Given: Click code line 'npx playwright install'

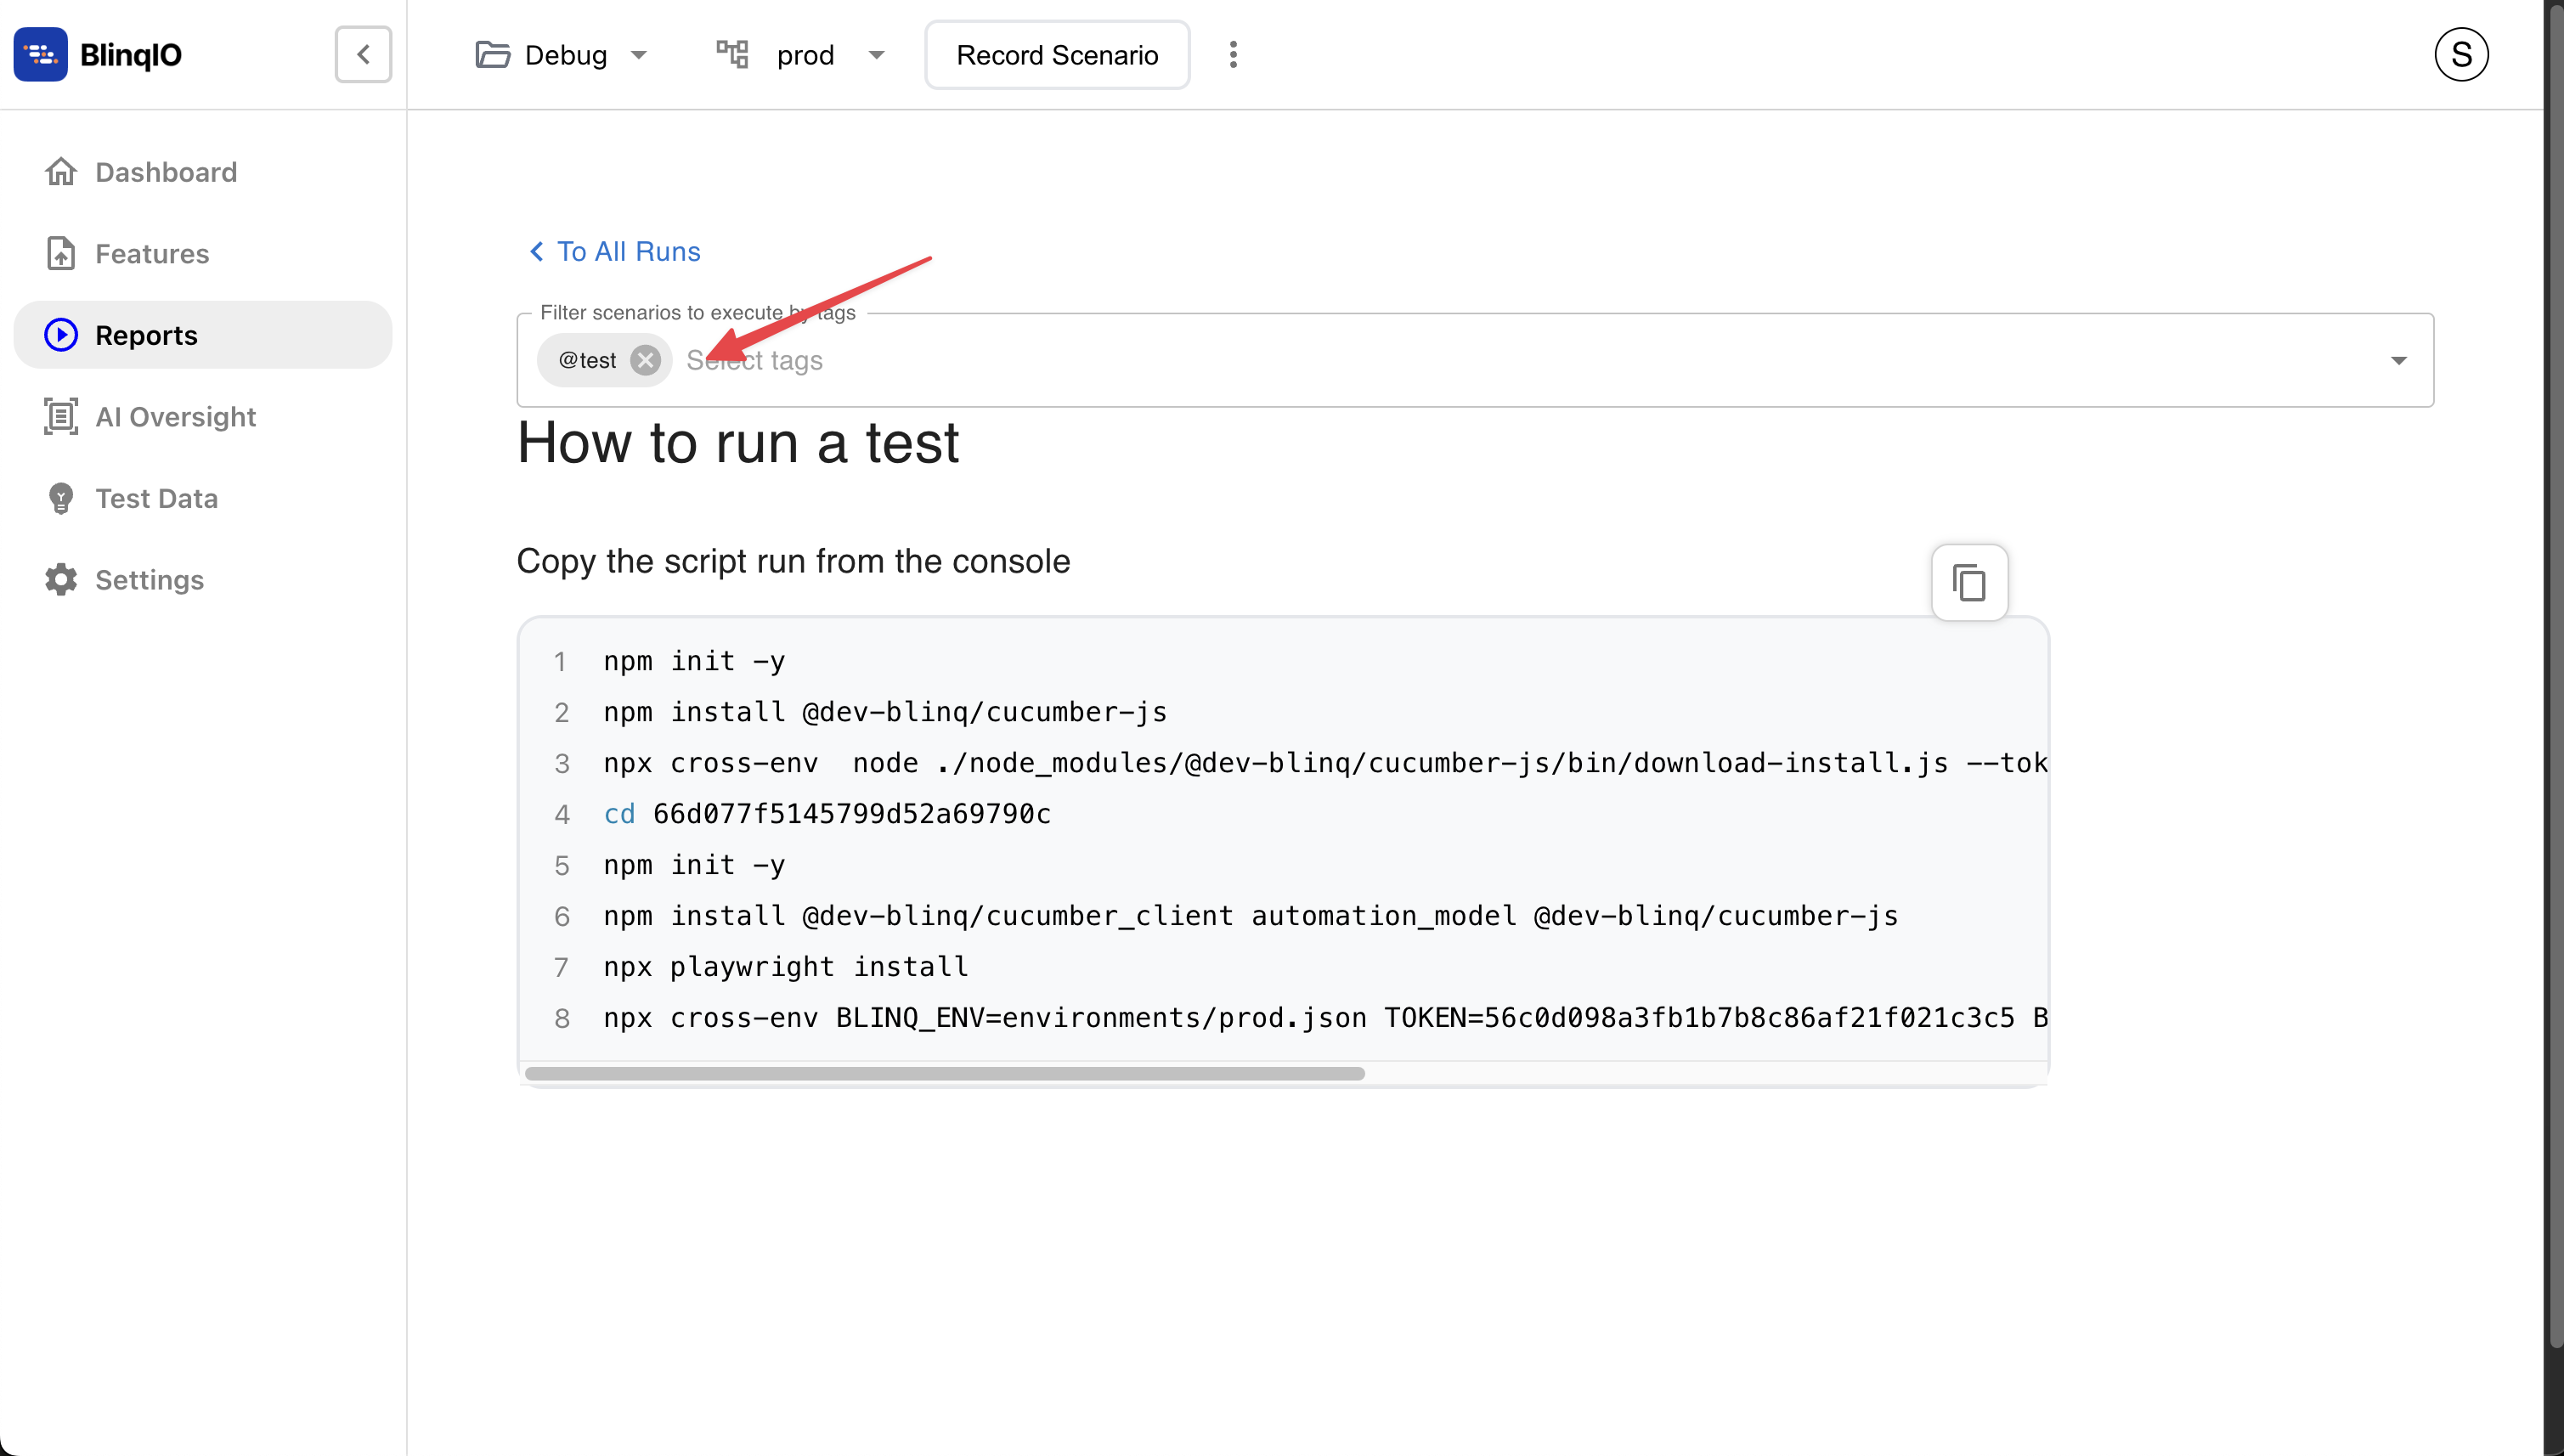Looking at the screenshot, I should pyautogui.click(x=785, y=967).
